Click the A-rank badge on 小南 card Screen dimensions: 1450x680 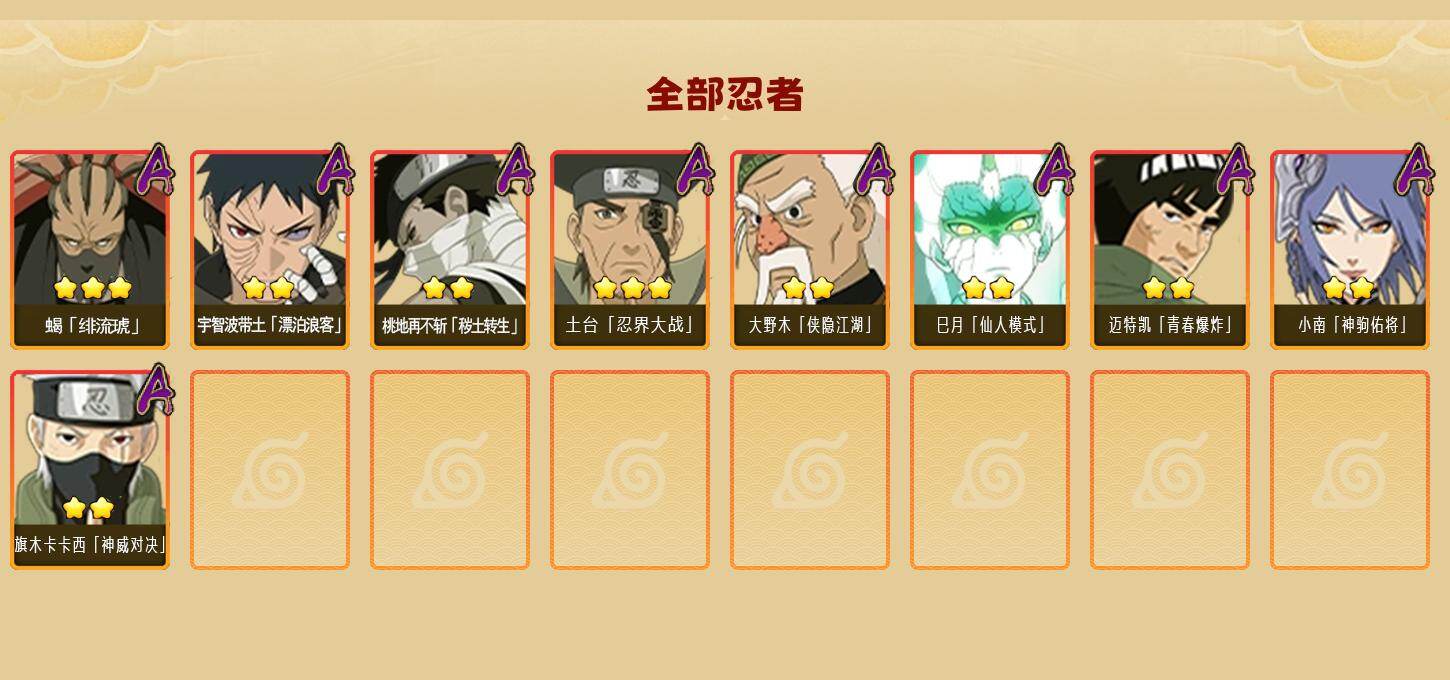point(1415,170)
